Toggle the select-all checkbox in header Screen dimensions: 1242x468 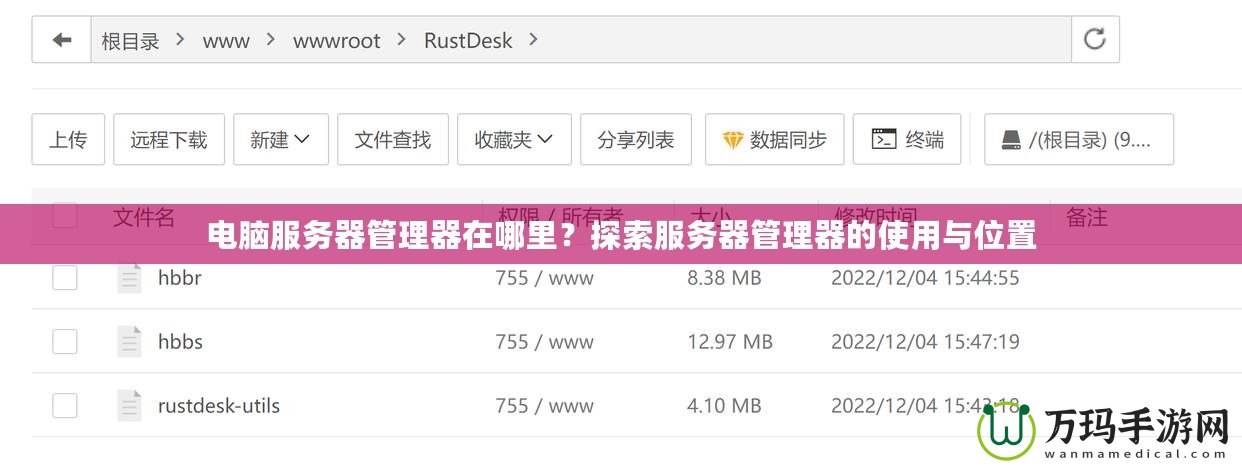point(65,215)
